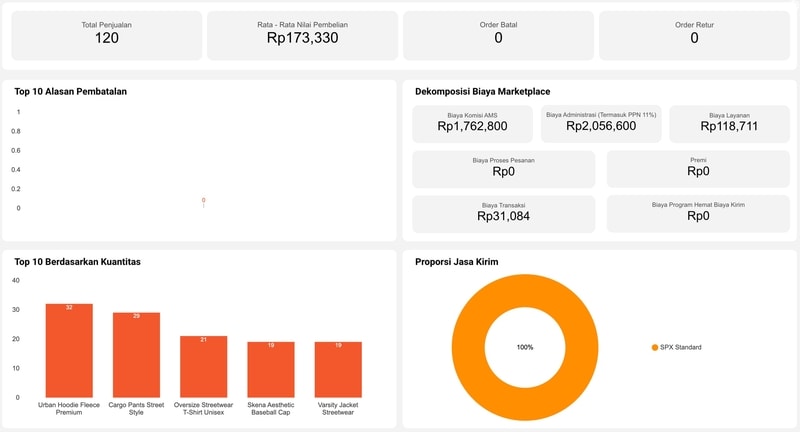The height and width of the screenshot is (432, 800).
Task: Click the SPX Standard legend color dot
Action: (655, 347)
